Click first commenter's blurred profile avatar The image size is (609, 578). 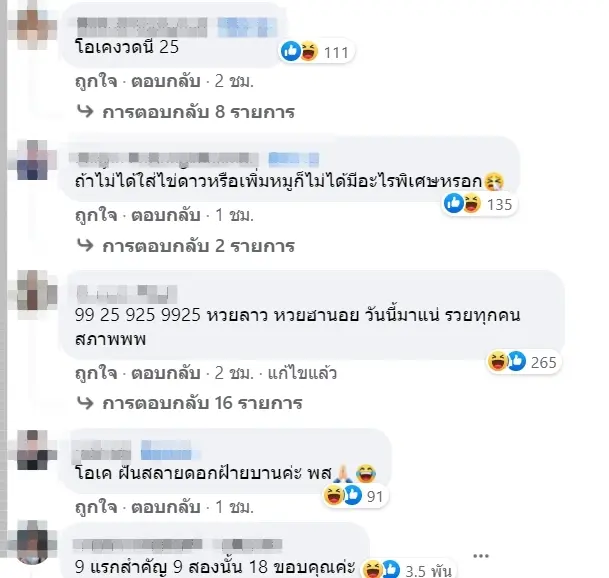33,26
